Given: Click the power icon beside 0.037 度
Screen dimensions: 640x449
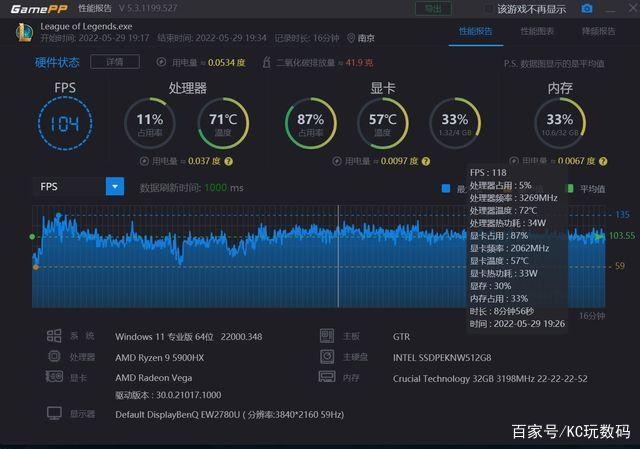Looking at the screenshot, I should 144,161.
